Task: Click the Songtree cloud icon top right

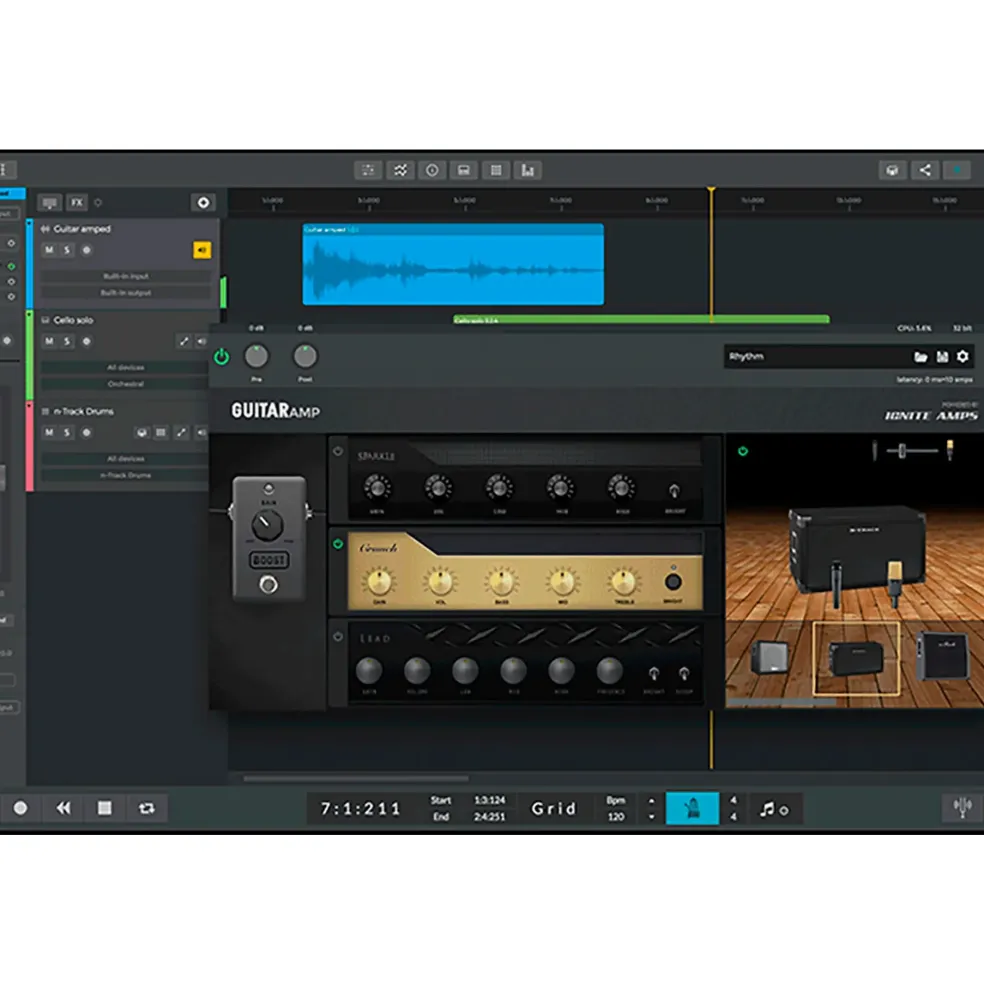Action: tap(892, 170)
